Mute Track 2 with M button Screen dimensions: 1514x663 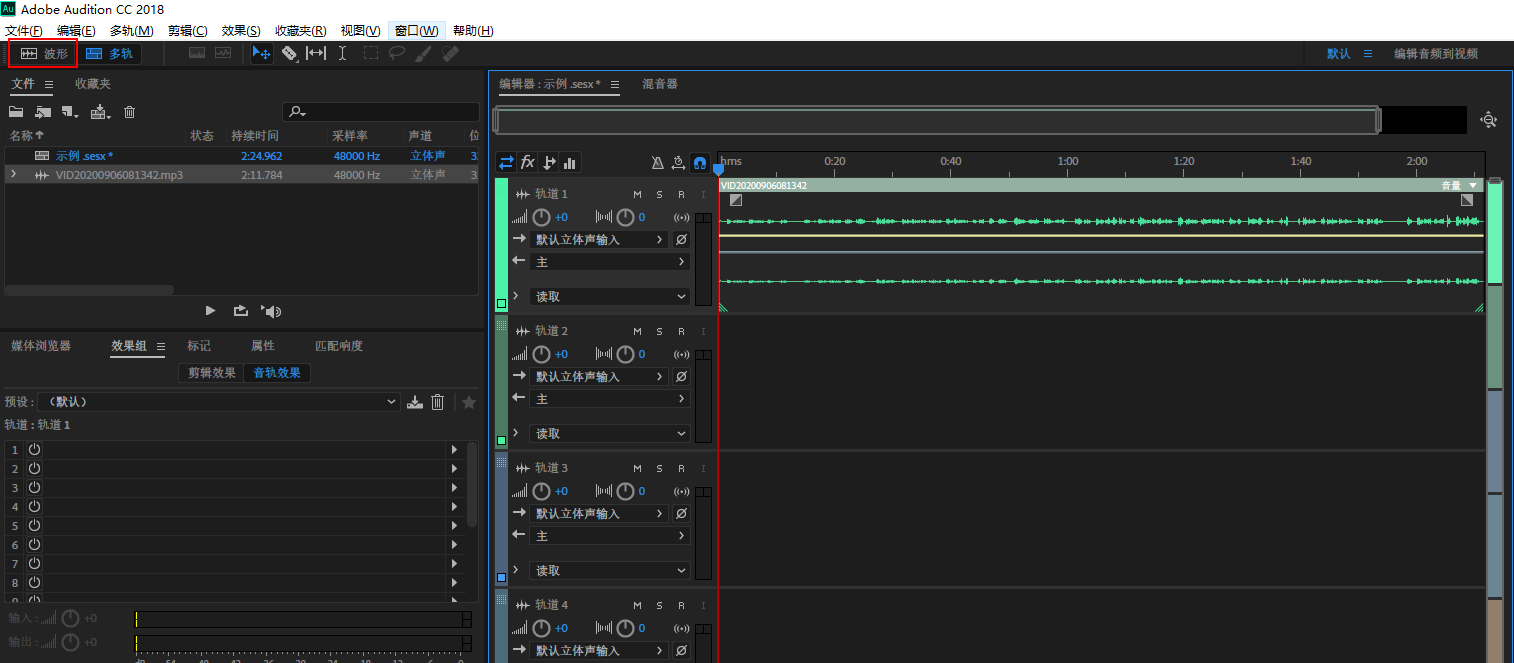tap(637, 330)
